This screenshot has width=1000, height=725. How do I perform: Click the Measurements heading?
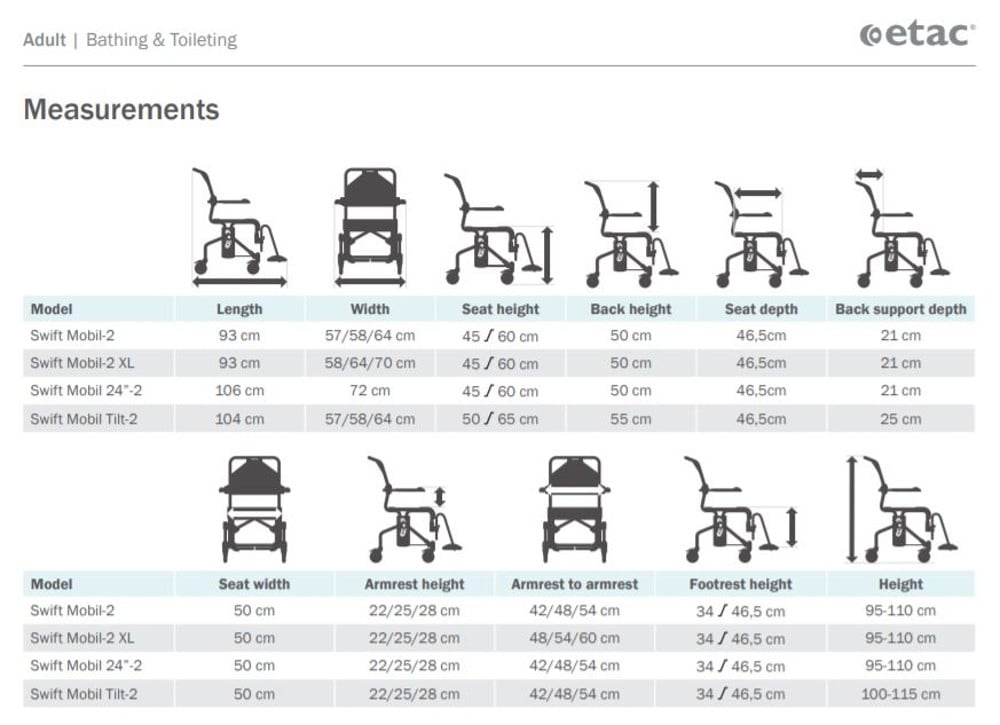pyautogui.click(x=121, y=109)
